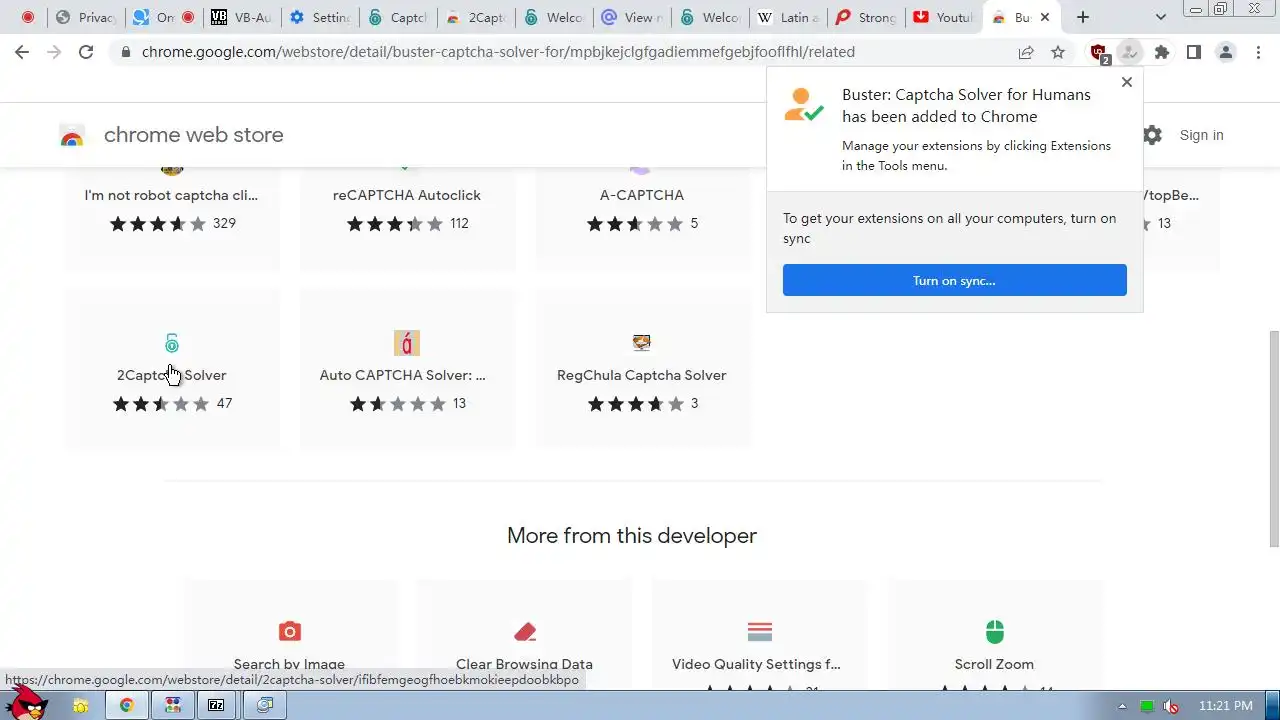Click the Video Quality Settings icon
Viewport: 1280px width, 720px height.
click(760, 631)
